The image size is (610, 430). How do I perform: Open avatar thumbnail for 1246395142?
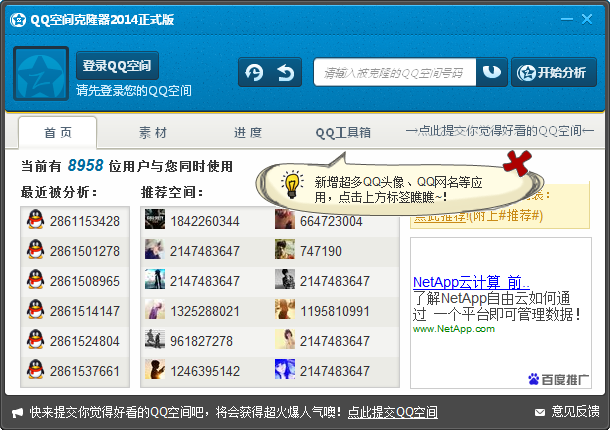point(155,369)
